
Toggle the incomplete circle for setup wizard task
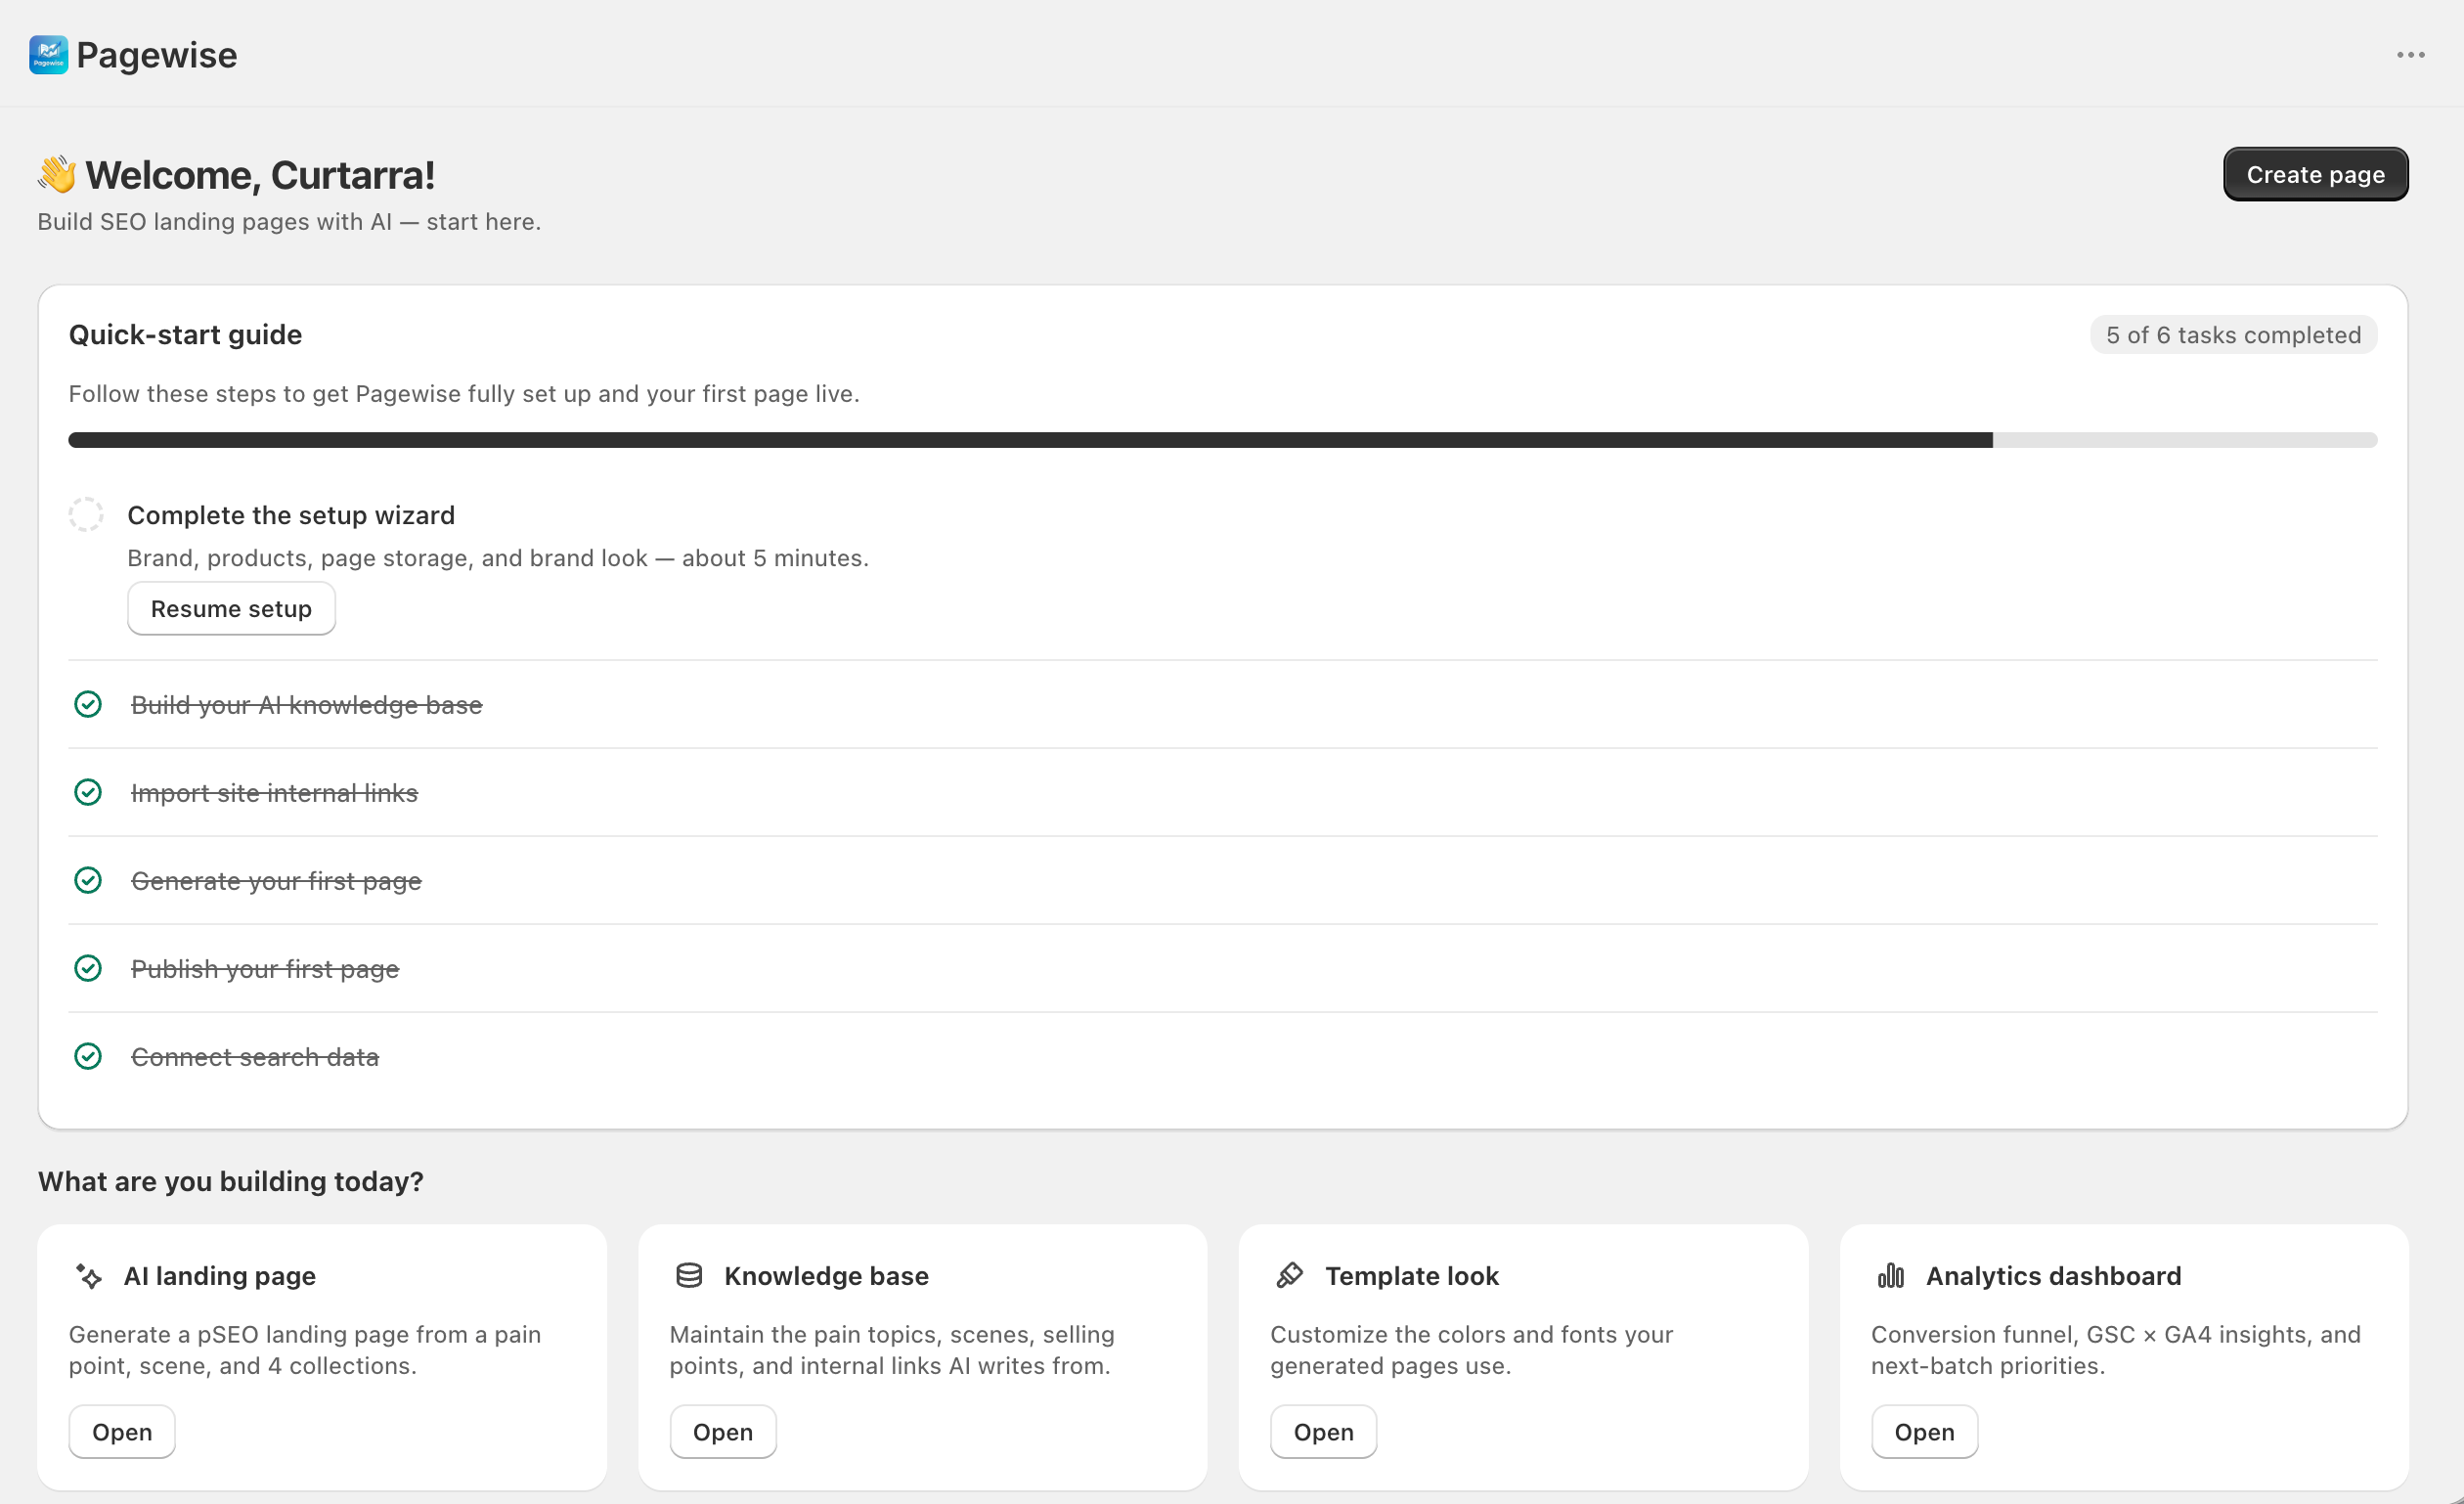click(x=86, y=514)
